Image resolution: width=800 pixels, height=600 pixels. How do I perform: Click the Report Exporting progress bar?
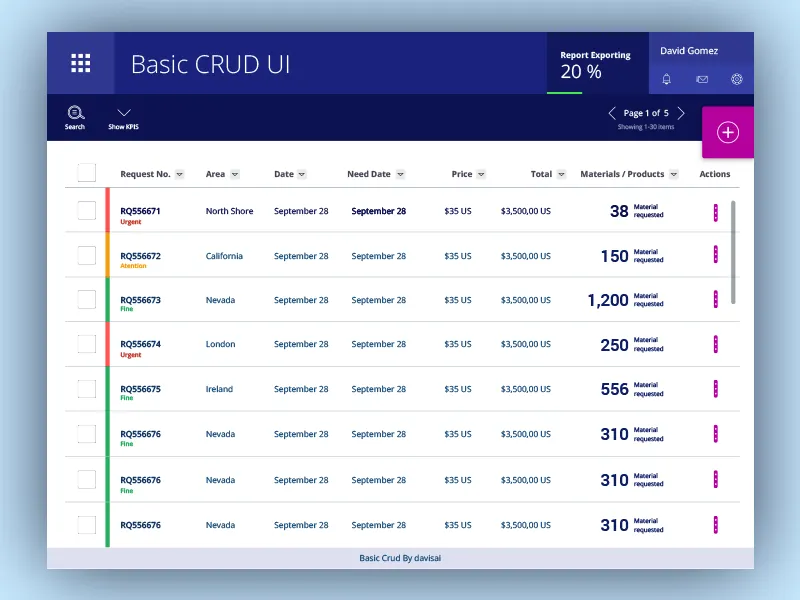pyautogui.click(x=565, y=94)
